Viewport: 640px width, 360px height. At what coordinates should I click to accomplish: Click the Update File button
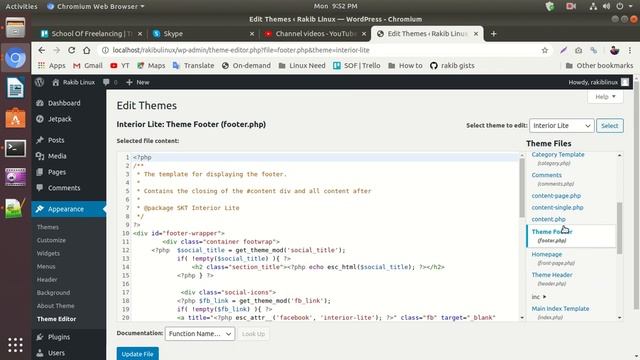[138, 353]
